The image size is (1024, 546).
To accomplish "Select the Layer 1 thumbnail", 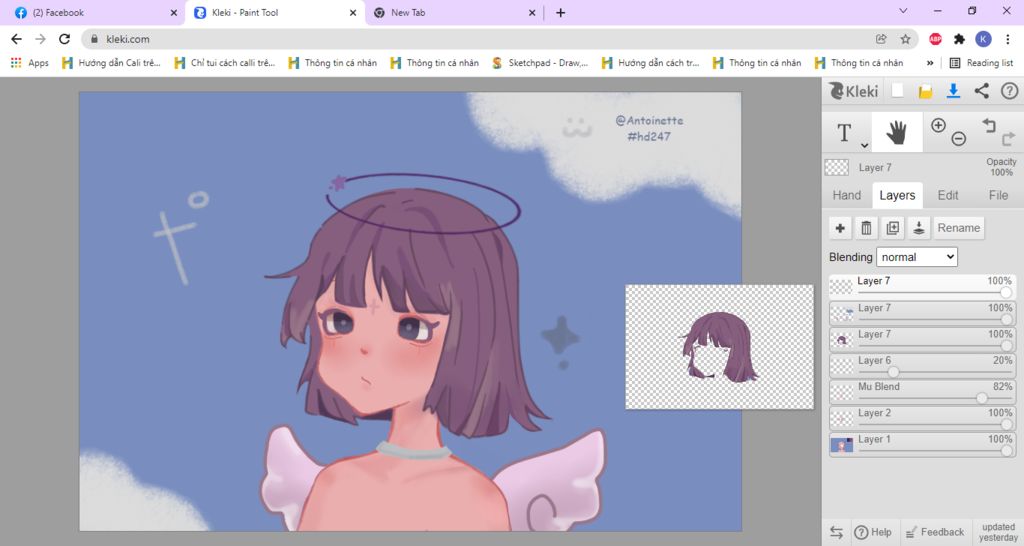I will click(841, 445).
